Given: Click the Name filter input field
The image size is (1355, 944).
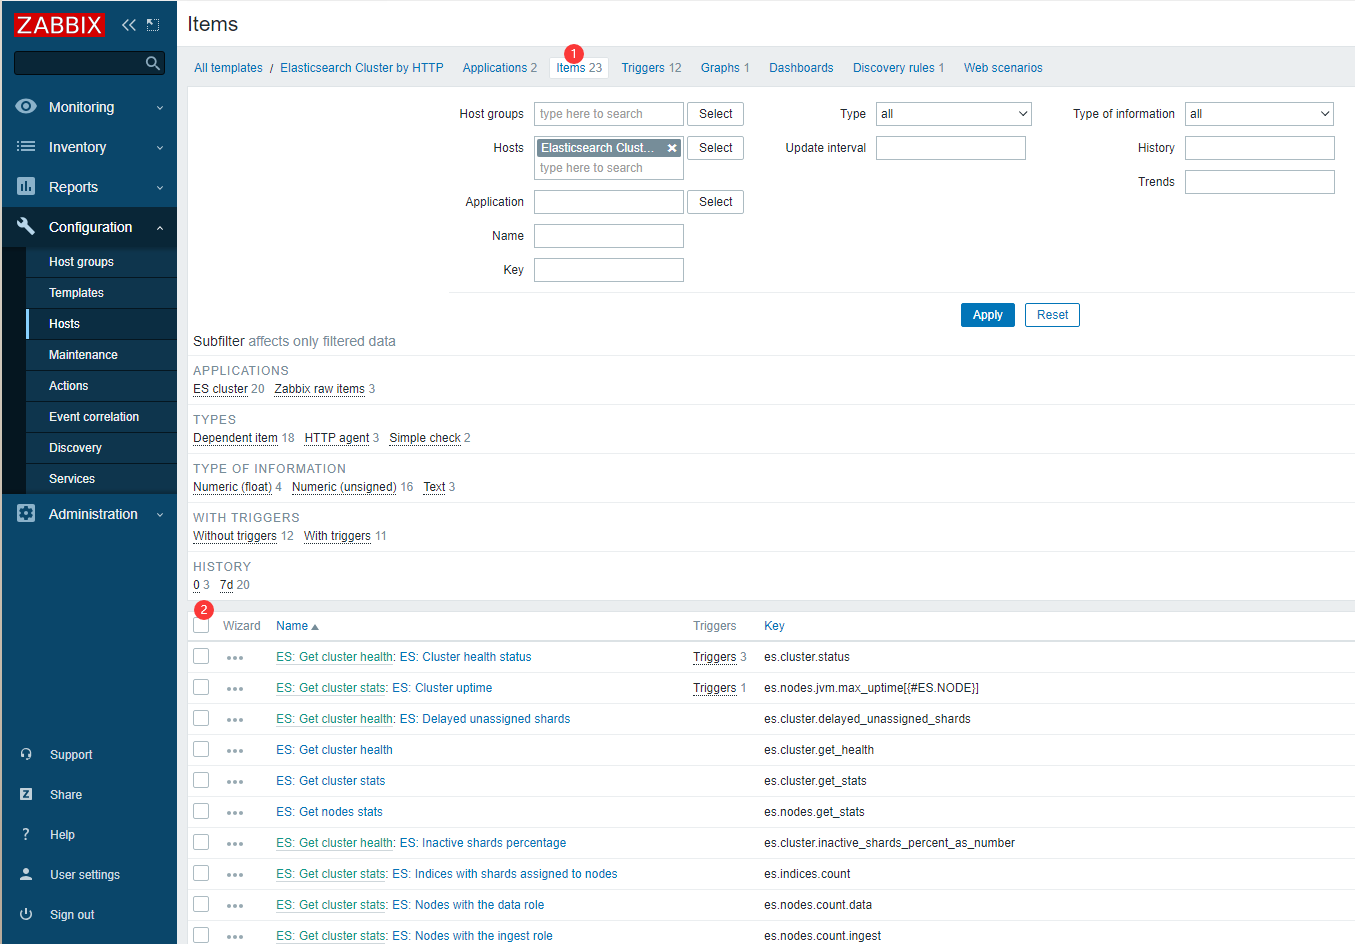Looking at the screenshot, I should tap(608, 236).
